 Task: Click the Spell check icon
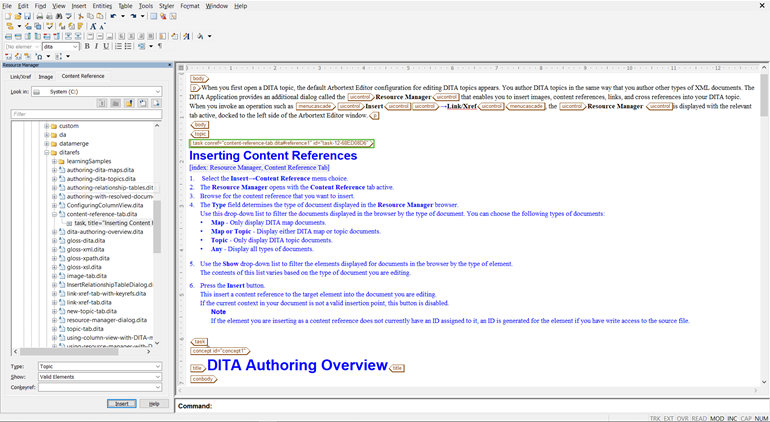(69, 16)
